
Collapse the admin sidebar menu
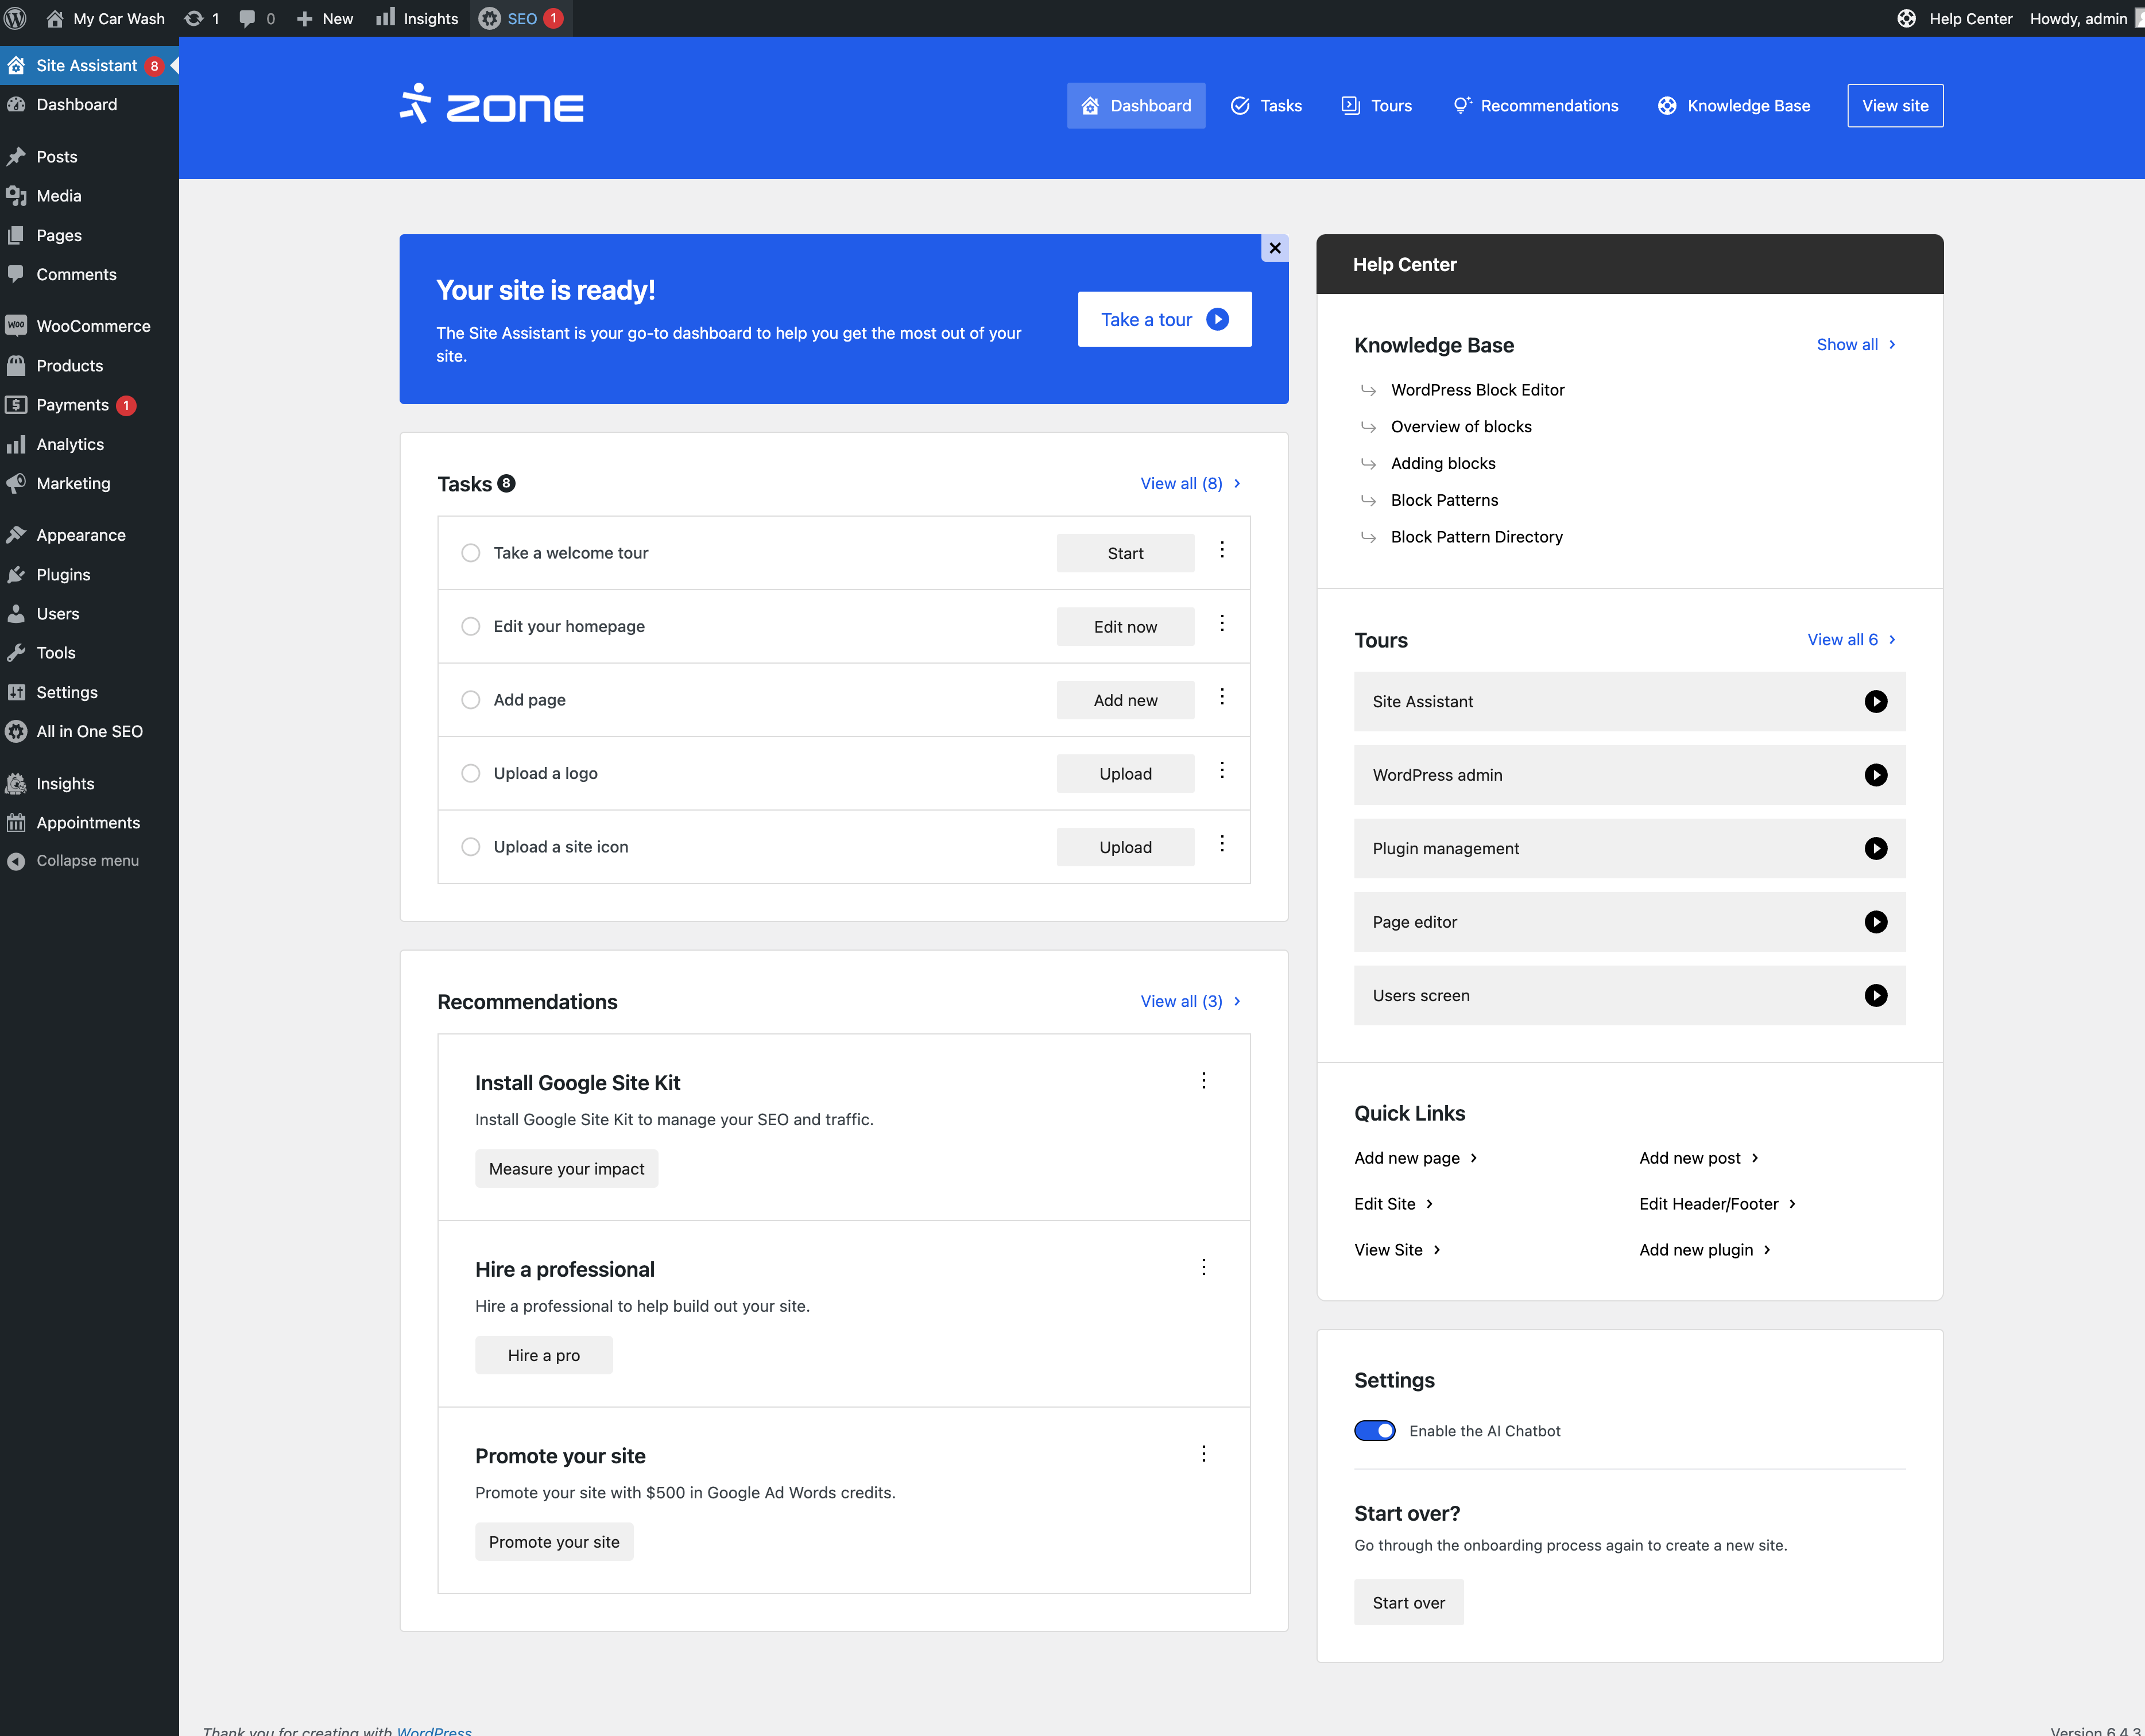87,860
